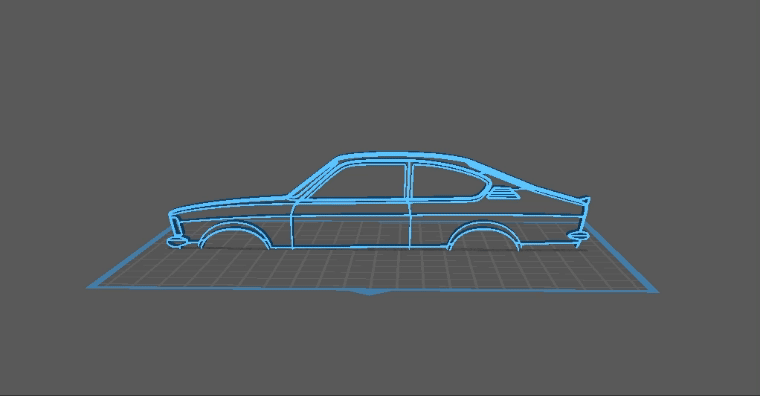Image resolution: width=760 pixels, height=396 pixels.
Task: Click the car's front door panel
Action: (351, 224)
